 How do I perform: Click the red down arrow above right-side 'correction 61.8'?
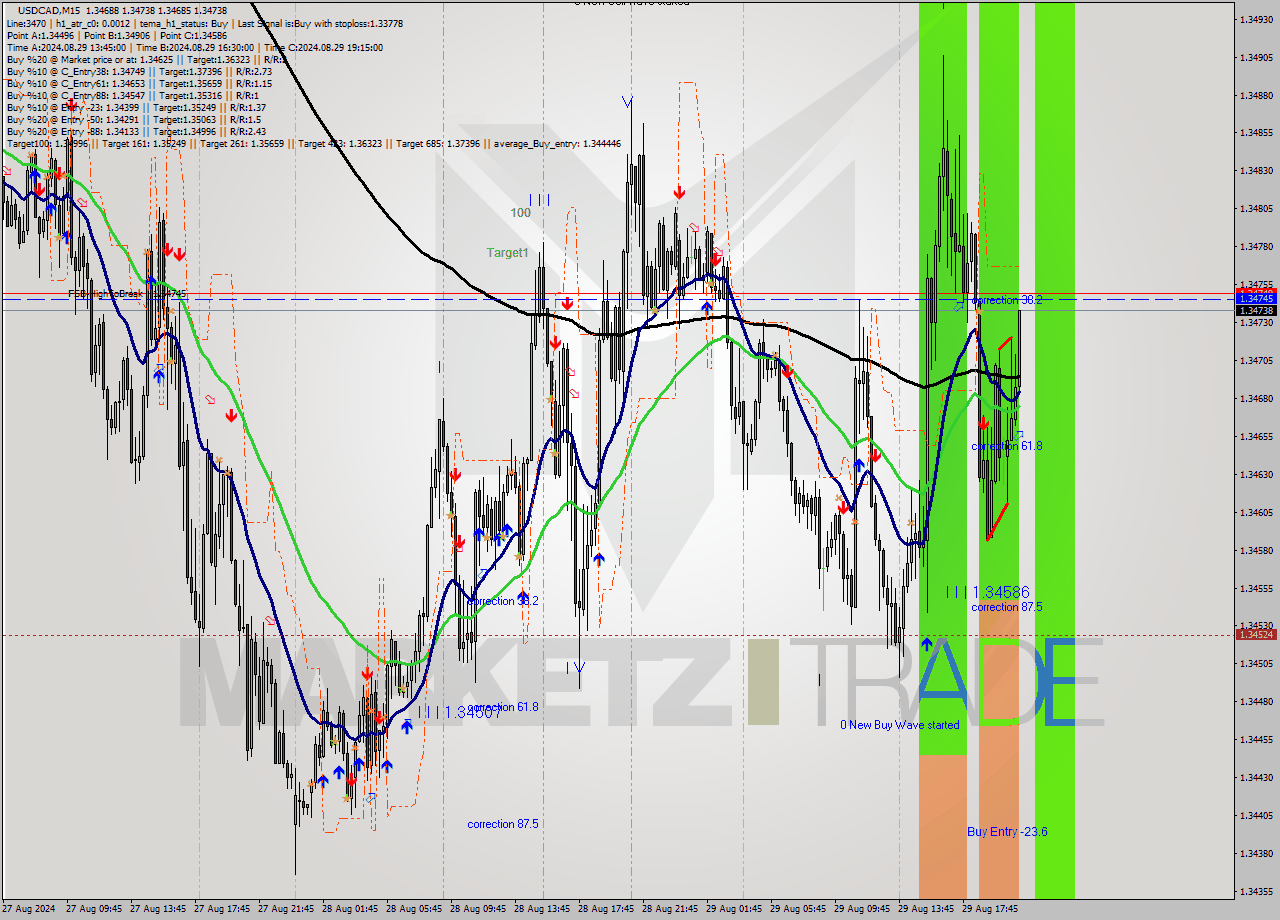tap(983, 423)
